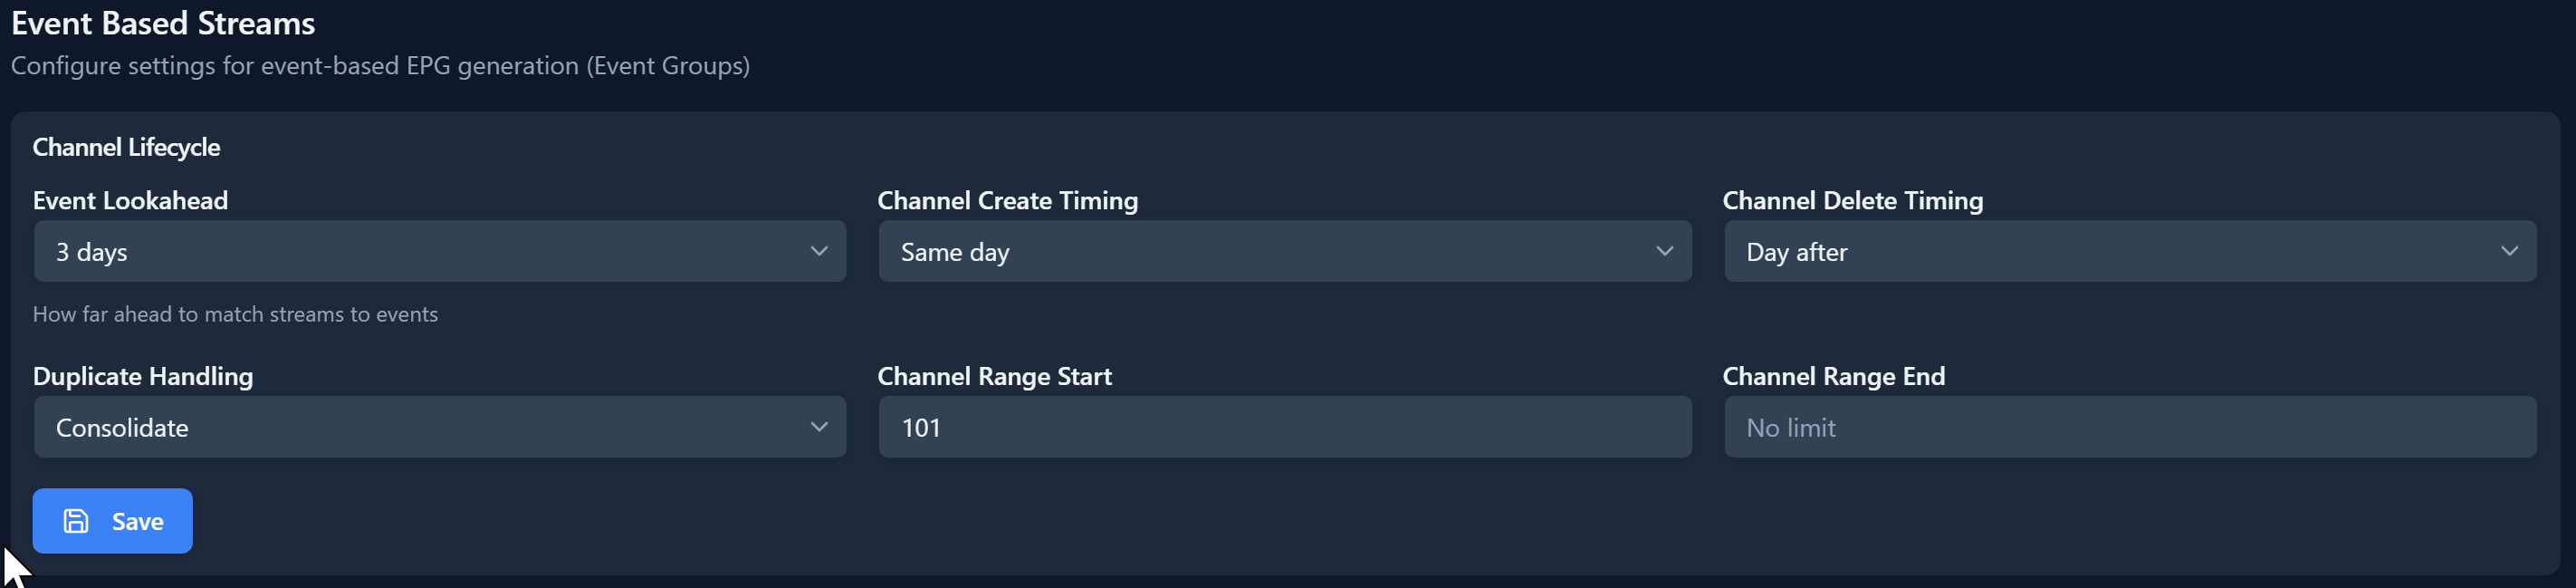Click the Channel Create Timing chevron arrow
The image size is (2576, 588).
tap(1664, 251)
